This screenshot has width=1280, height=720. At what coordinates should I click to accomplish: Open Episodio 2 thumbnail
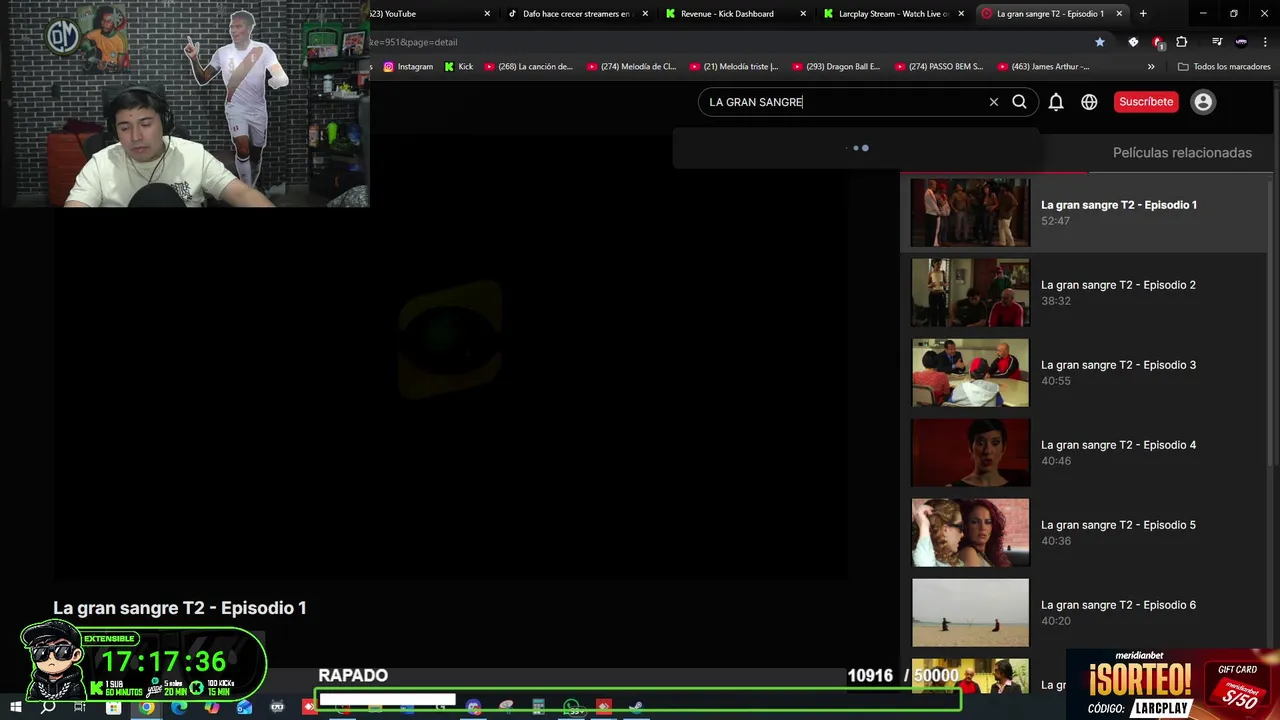pos(970,292)
